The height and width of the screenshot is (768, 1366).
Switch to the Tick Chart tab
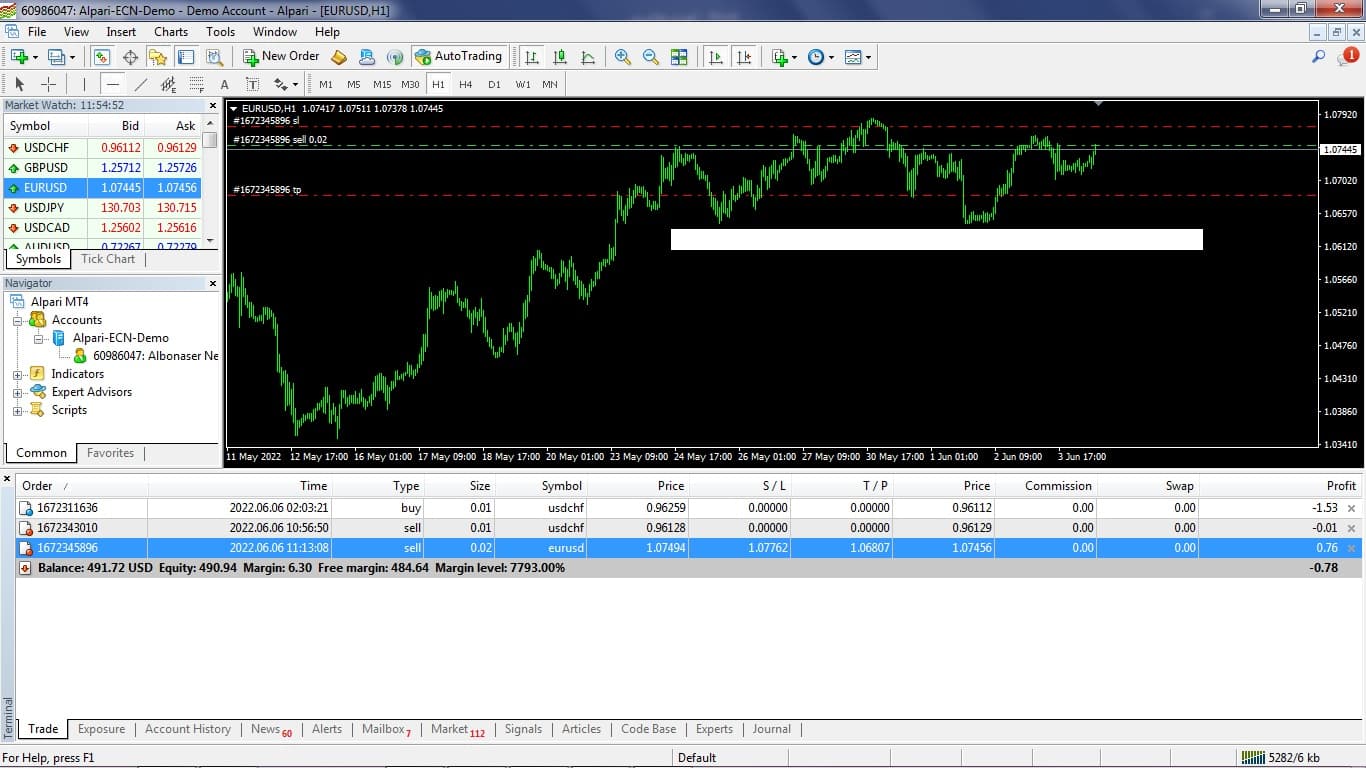[108, 259]
